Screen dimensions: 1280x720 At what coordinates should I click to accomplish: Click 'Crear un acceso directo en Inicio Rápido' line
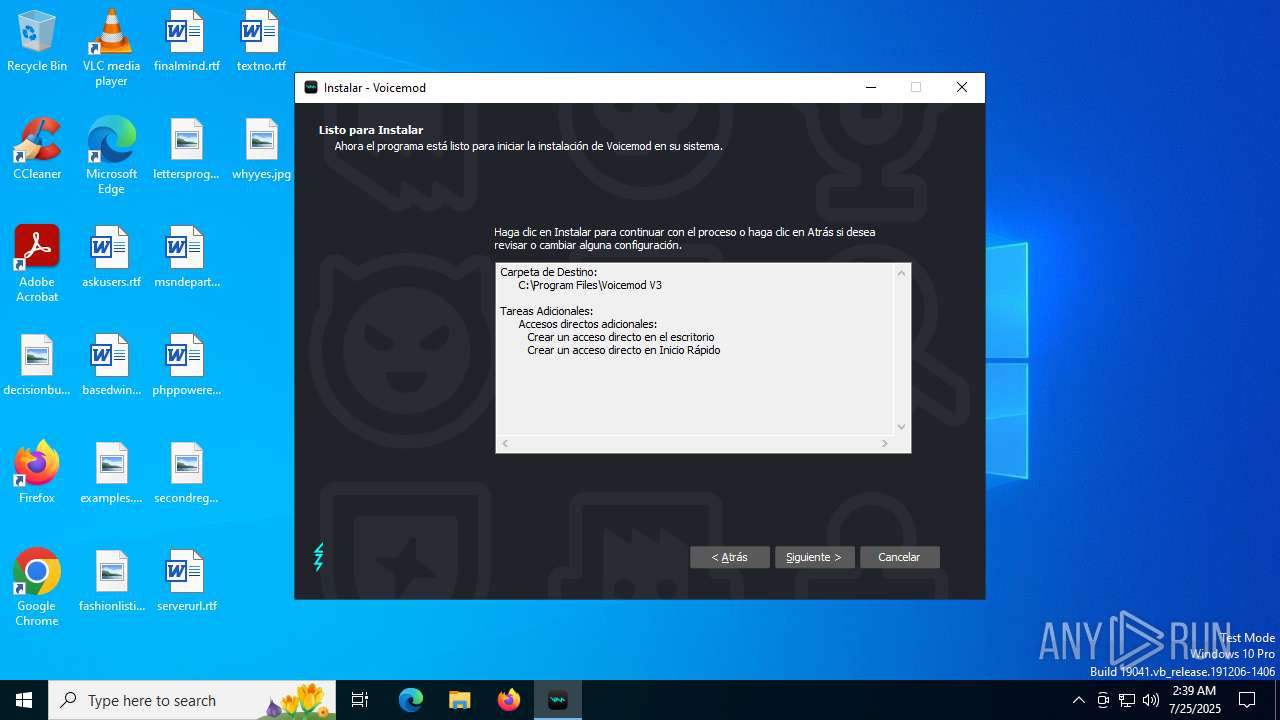(624, 350)
